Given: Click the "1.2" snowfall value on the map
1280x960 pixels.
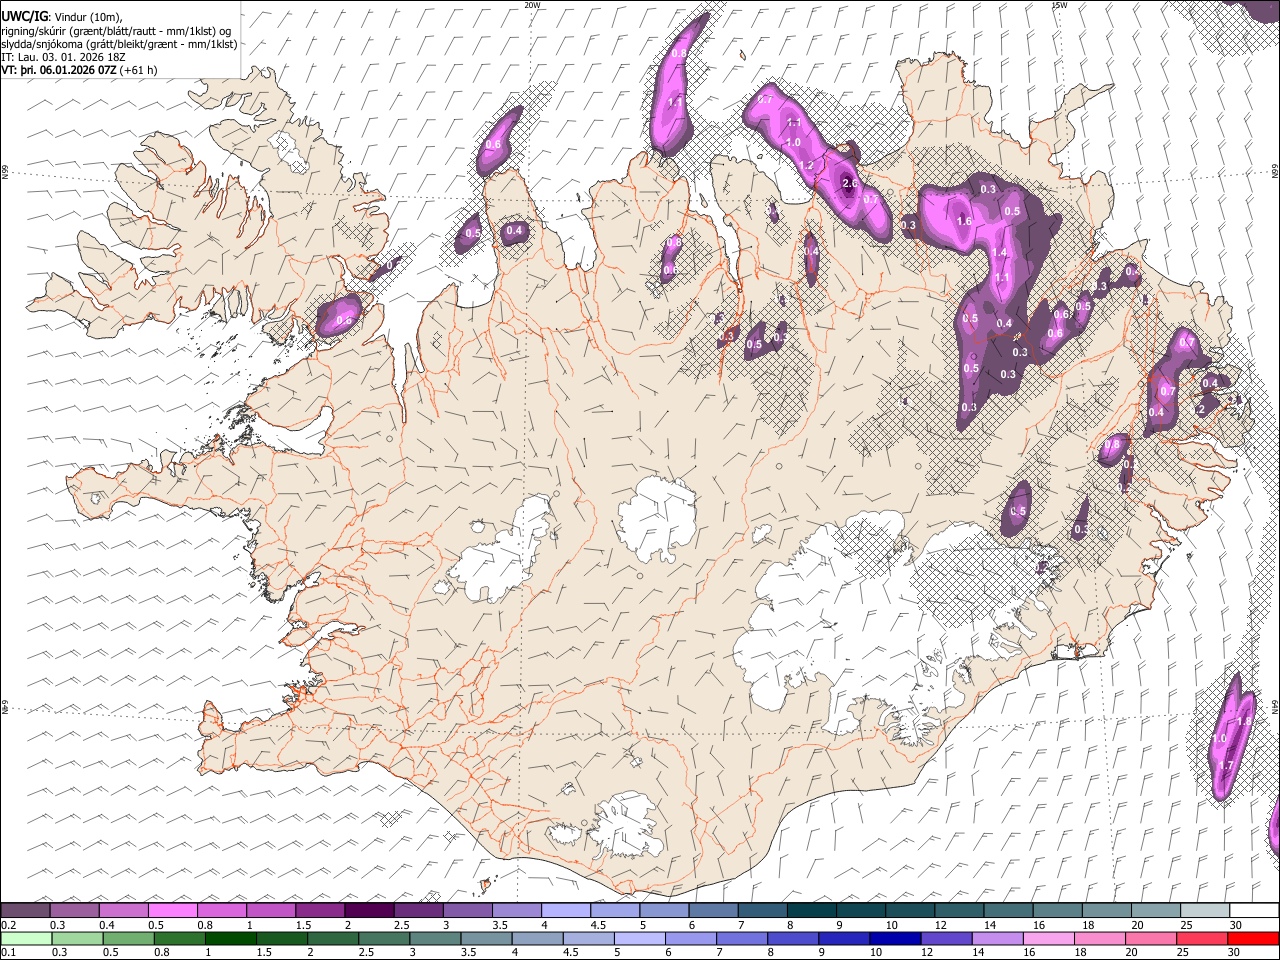Looking at the screenshot, I should [806, 165].
